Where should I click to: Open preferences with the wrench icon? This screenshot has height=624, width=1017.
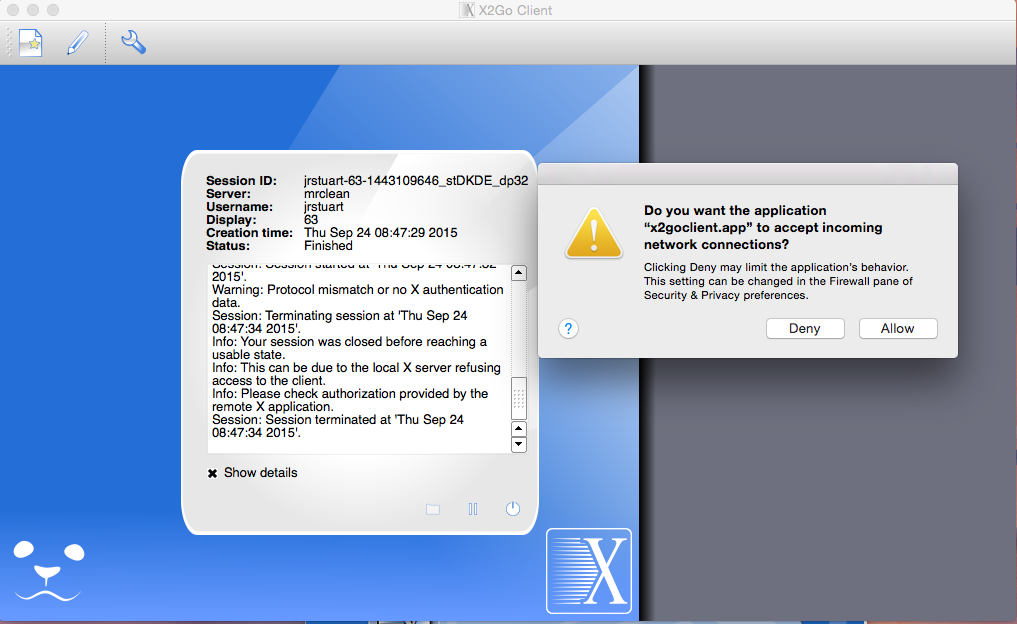point(133,42)
